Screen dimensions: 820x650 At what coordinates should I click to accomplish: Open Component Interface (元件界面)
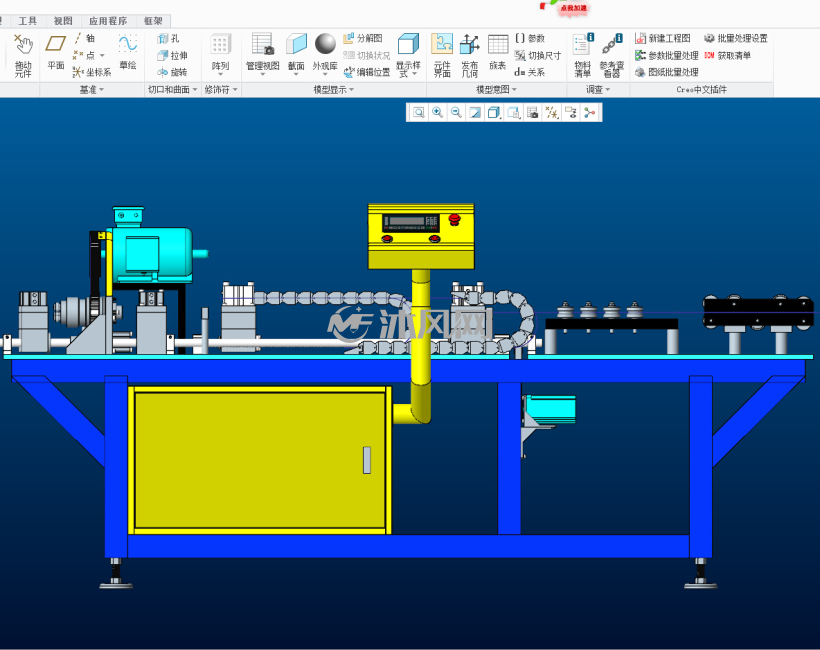click(x=442, y=55)
